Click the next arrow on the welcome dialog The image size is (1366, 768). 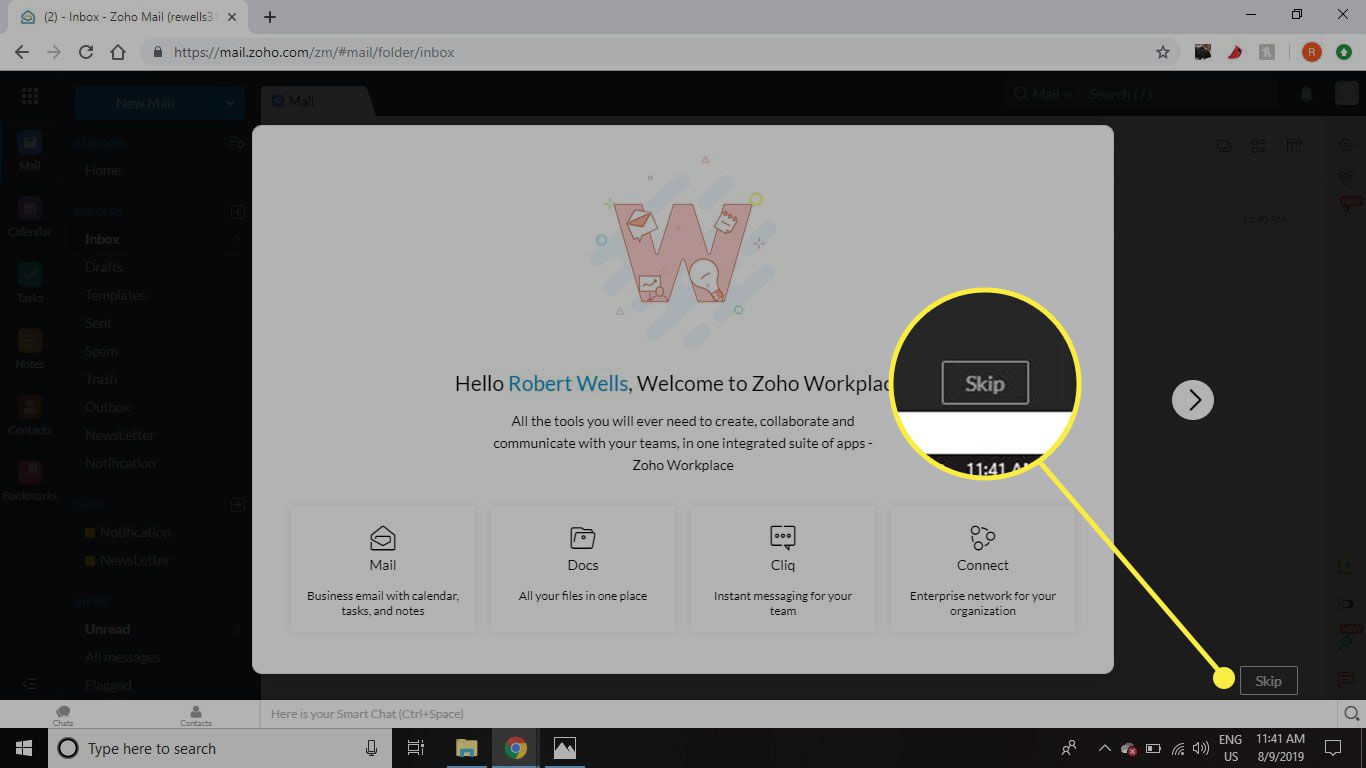click(1192, 399)
